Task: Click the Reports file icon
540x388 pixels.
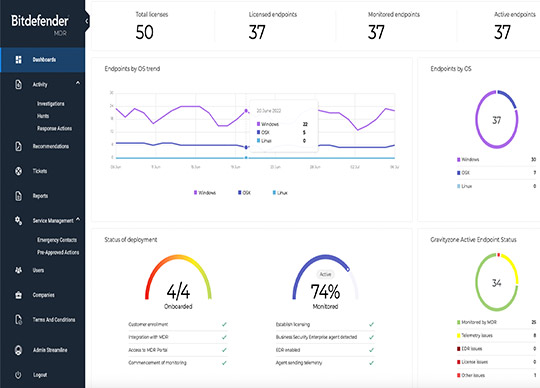Action: coord(19,196)
